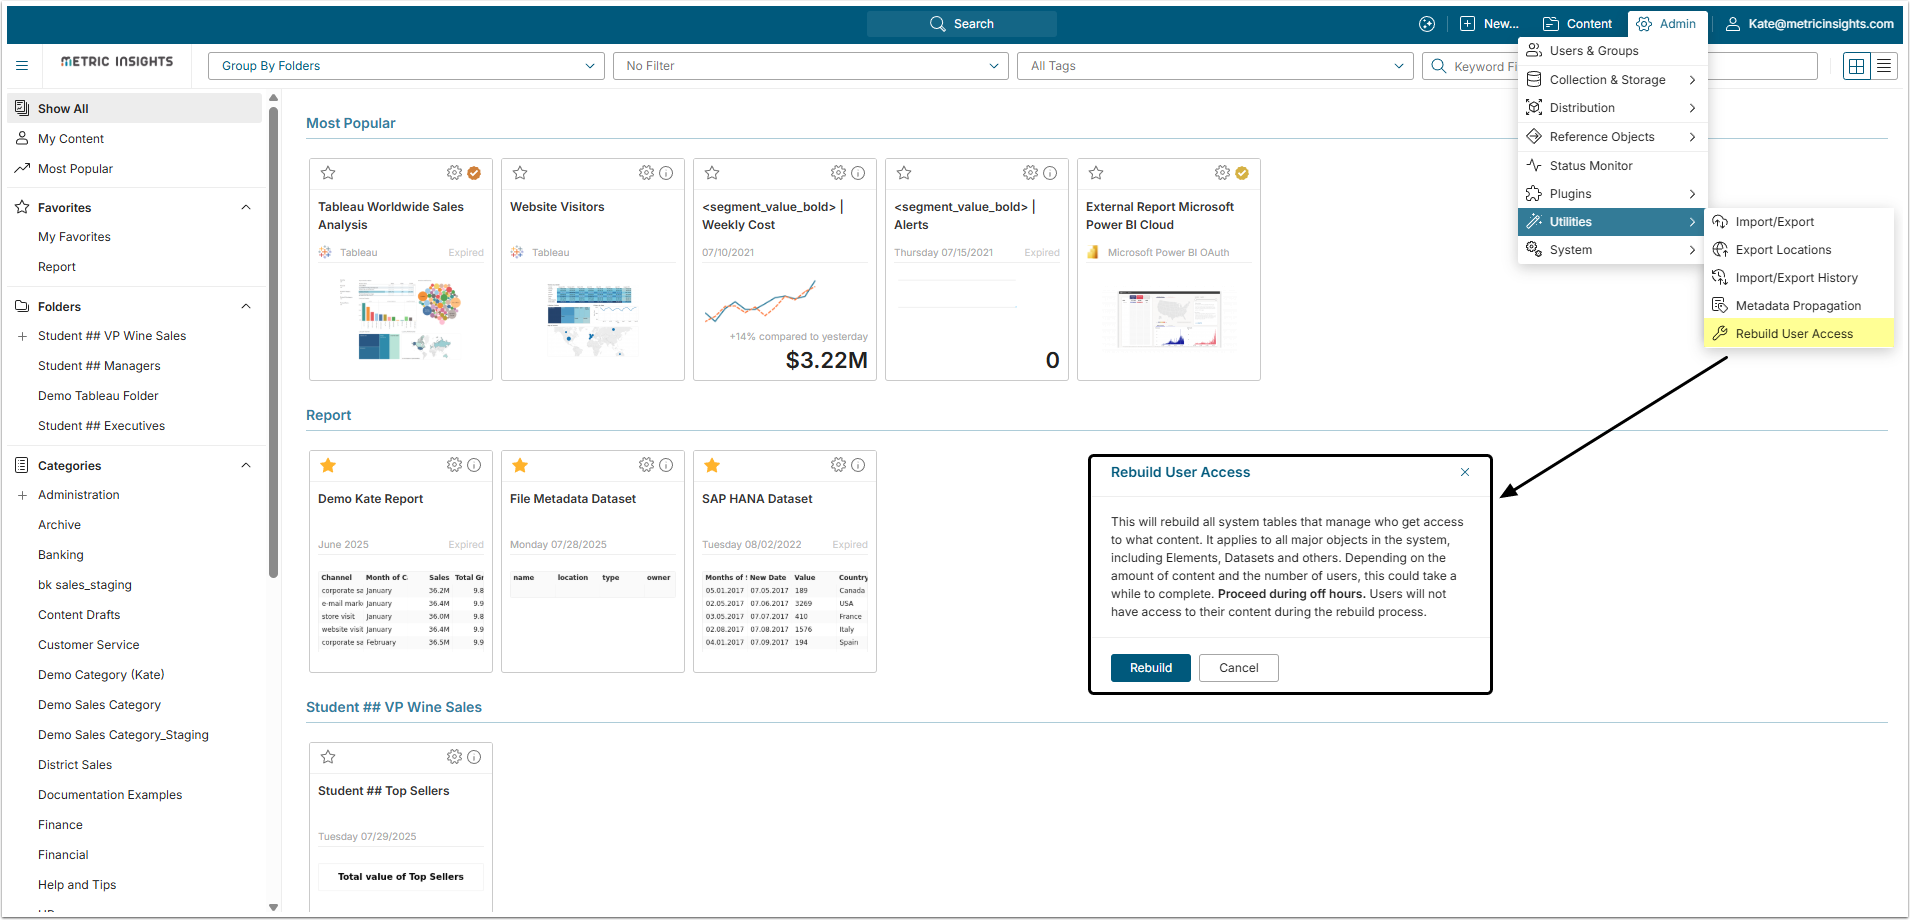
Task: Click the gear icon on Student ## Top Sellers
Action: click(x=454, y=757)
